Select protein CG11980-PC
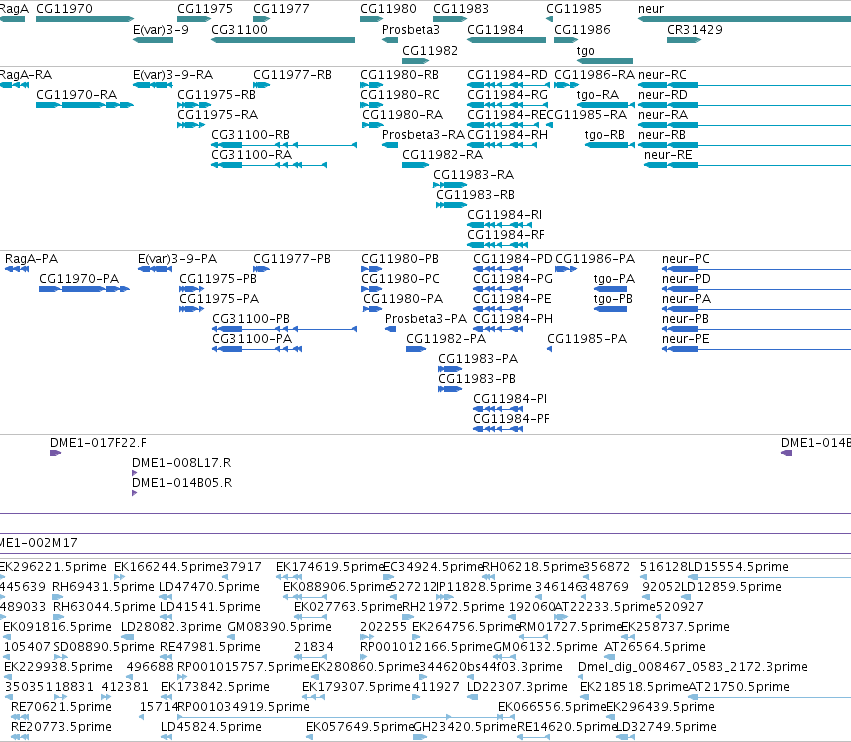Viewport: 851px width, 742px height. [x=400, y=279]
